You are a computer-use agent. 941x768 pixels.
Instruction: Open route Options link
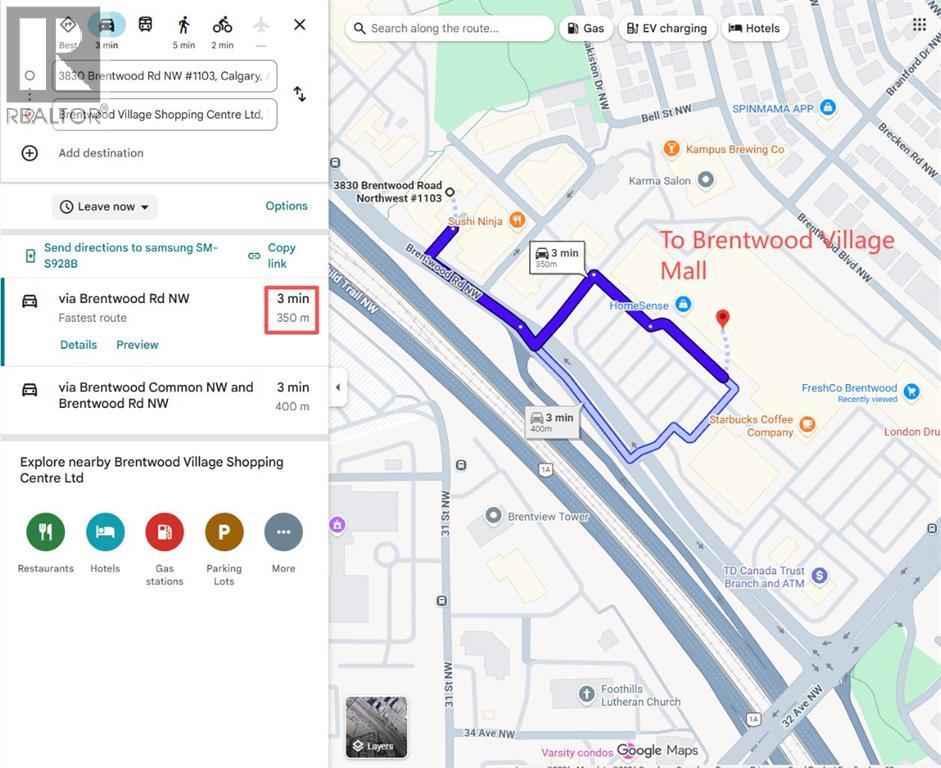pyautogui.click(x=286, y=206)
